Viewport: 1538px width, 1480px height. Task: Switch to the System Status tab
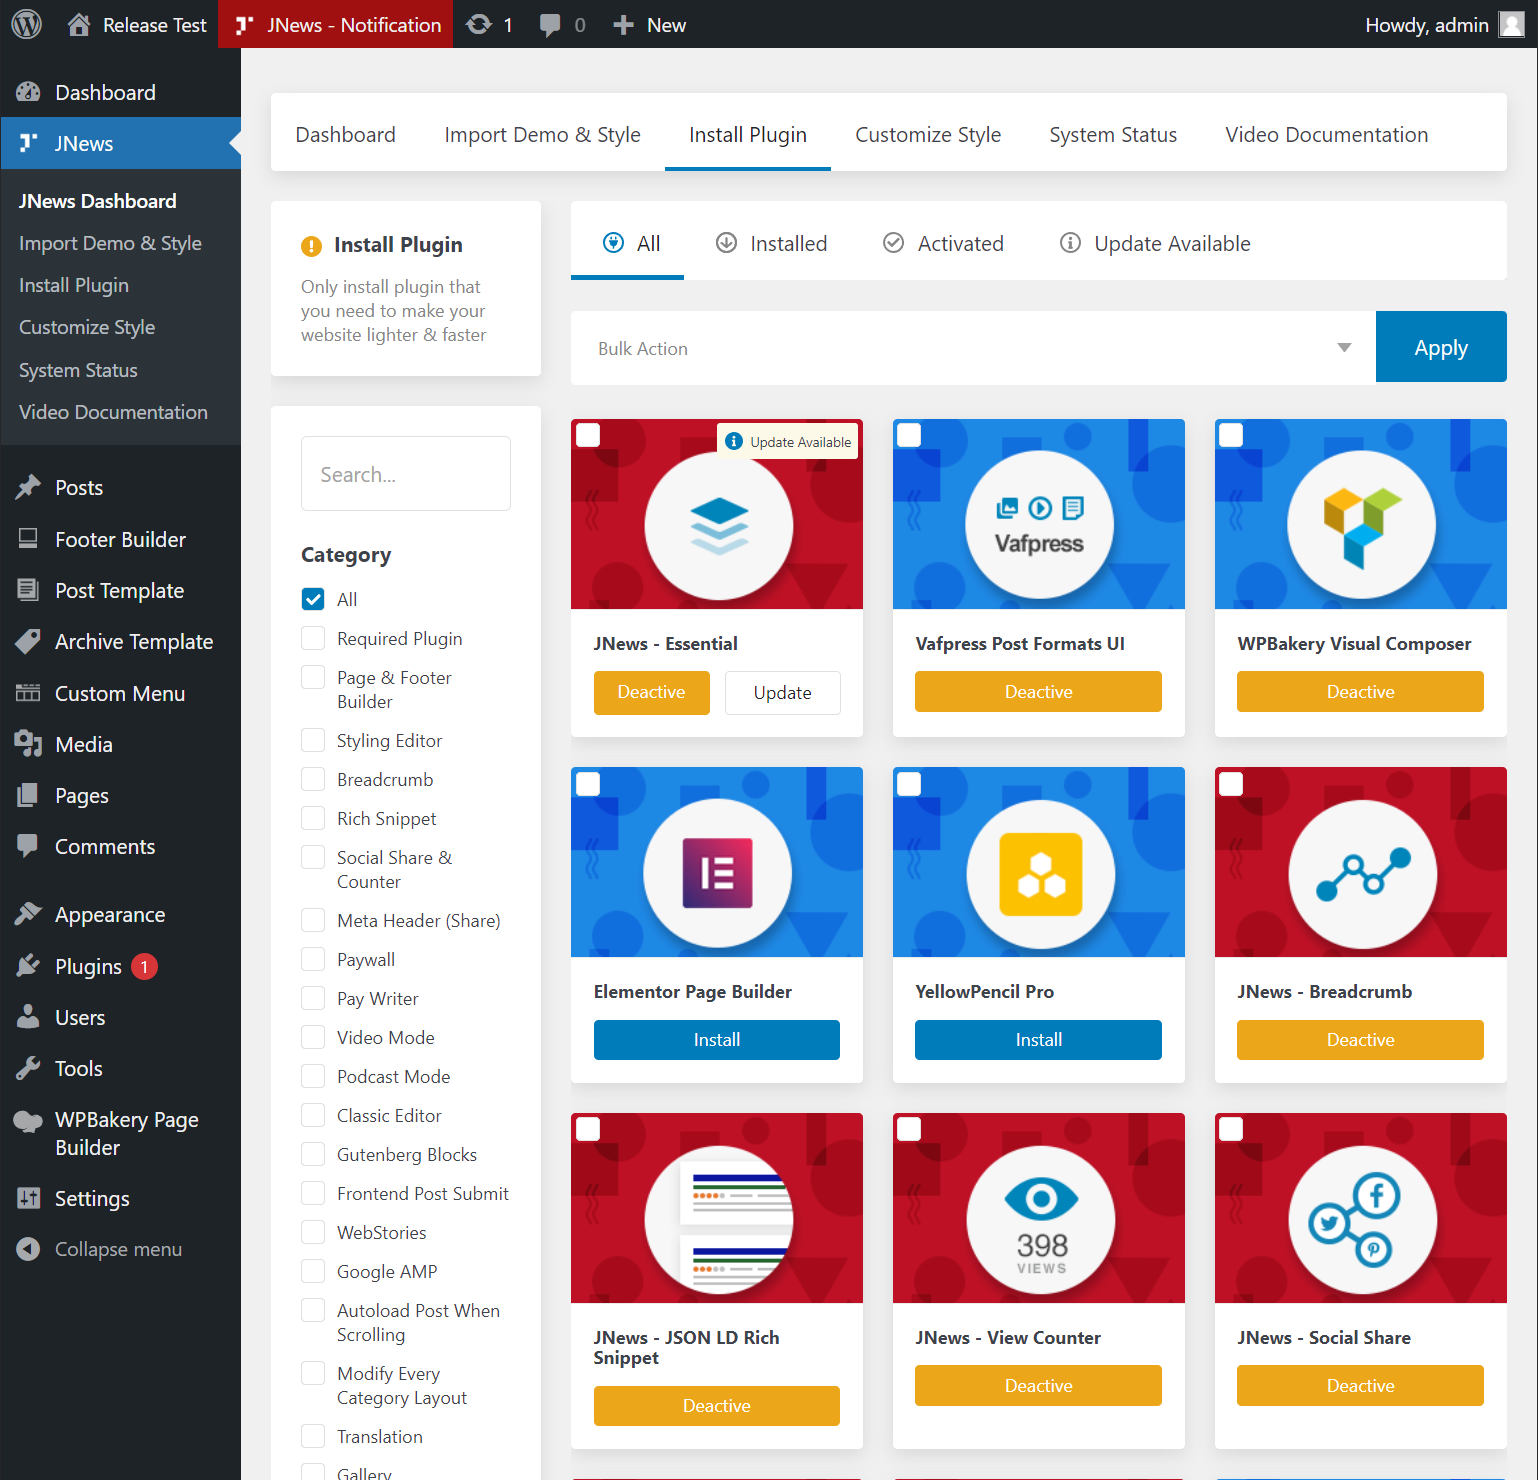(x=1112, y=135)
